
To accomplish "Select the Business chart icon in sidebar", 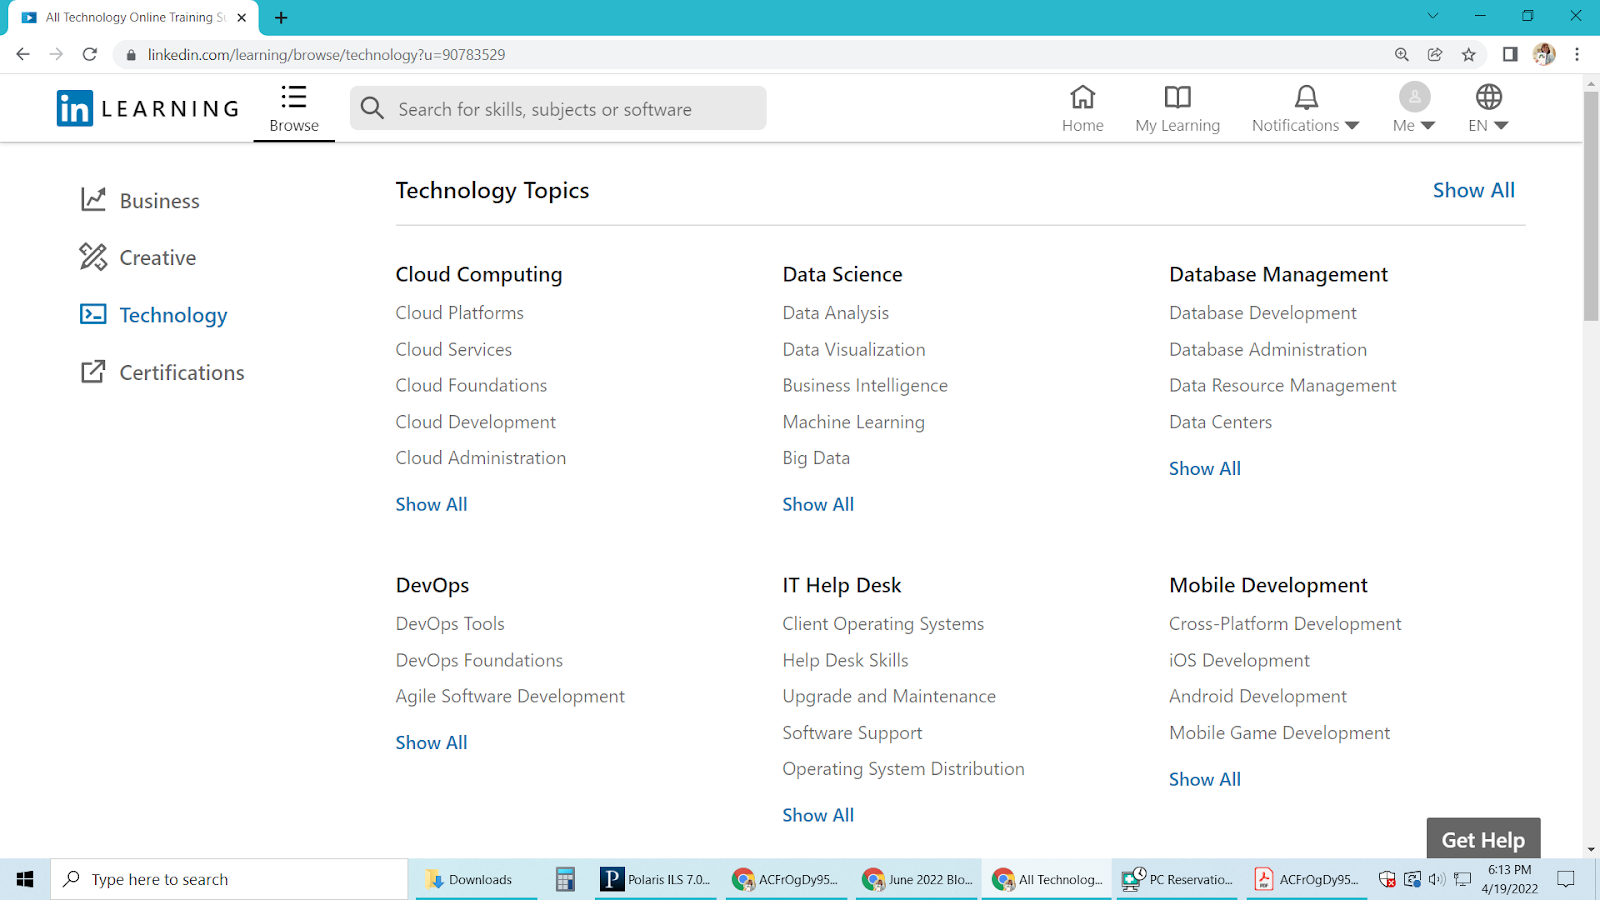I will coord(92,200).
